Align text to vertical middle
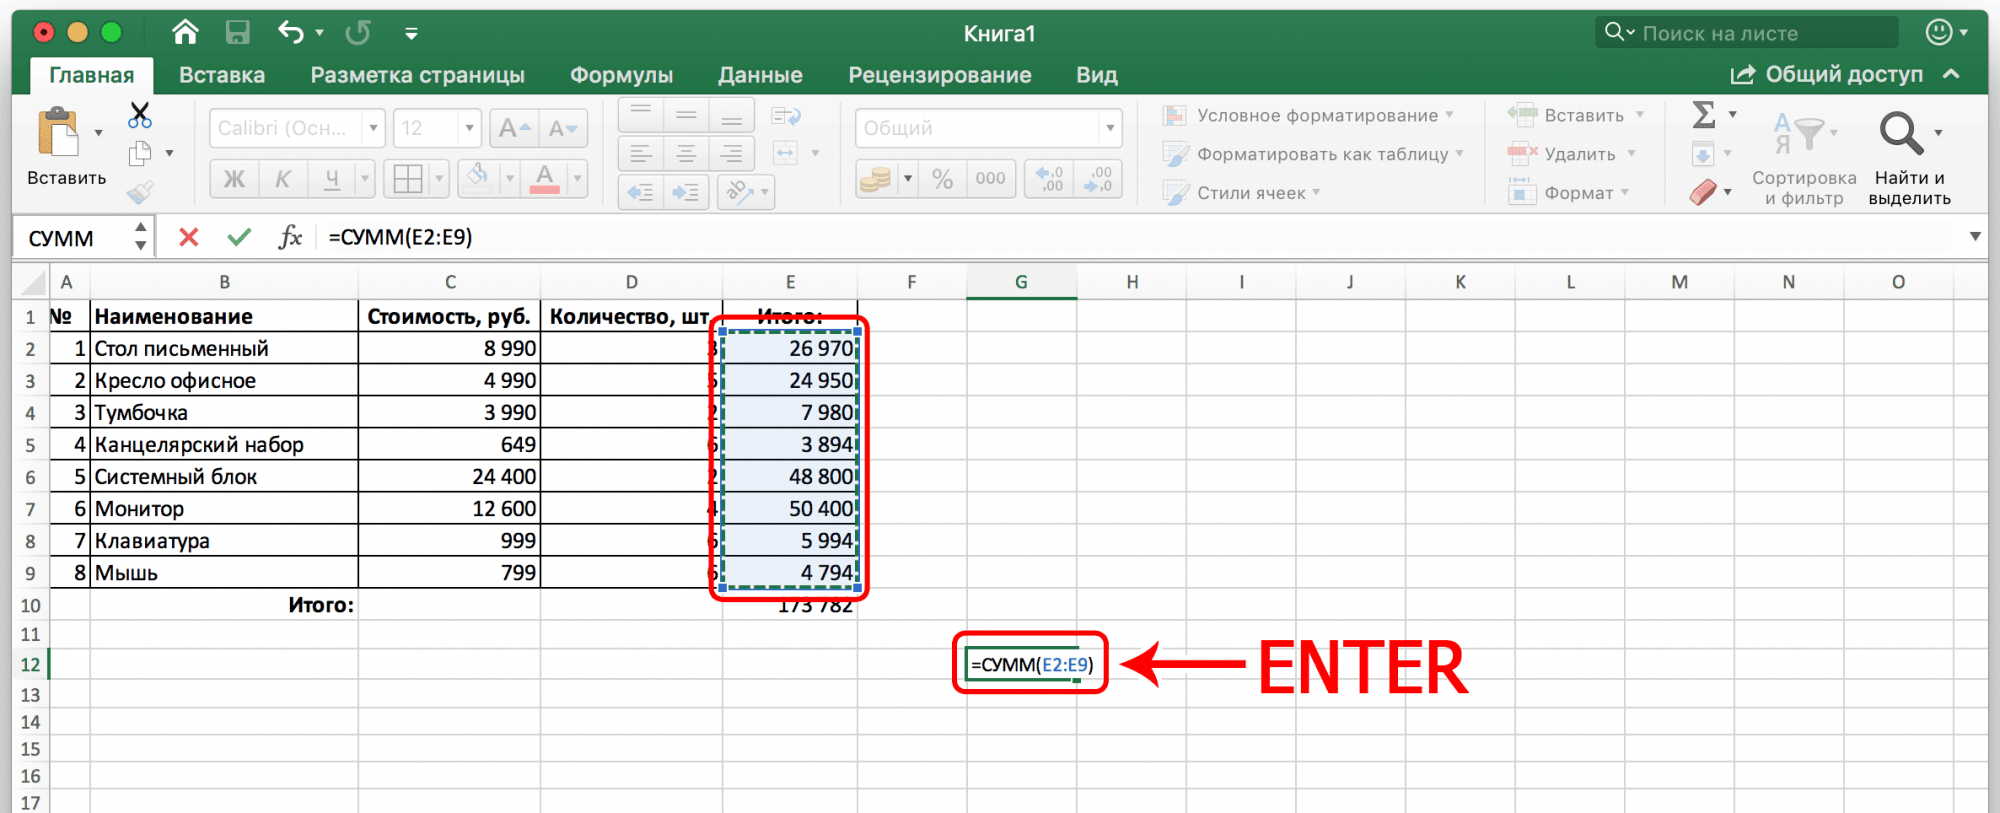Image resolution: width=2000 pixels, height=813 pixels. click(x=686, y=115)
